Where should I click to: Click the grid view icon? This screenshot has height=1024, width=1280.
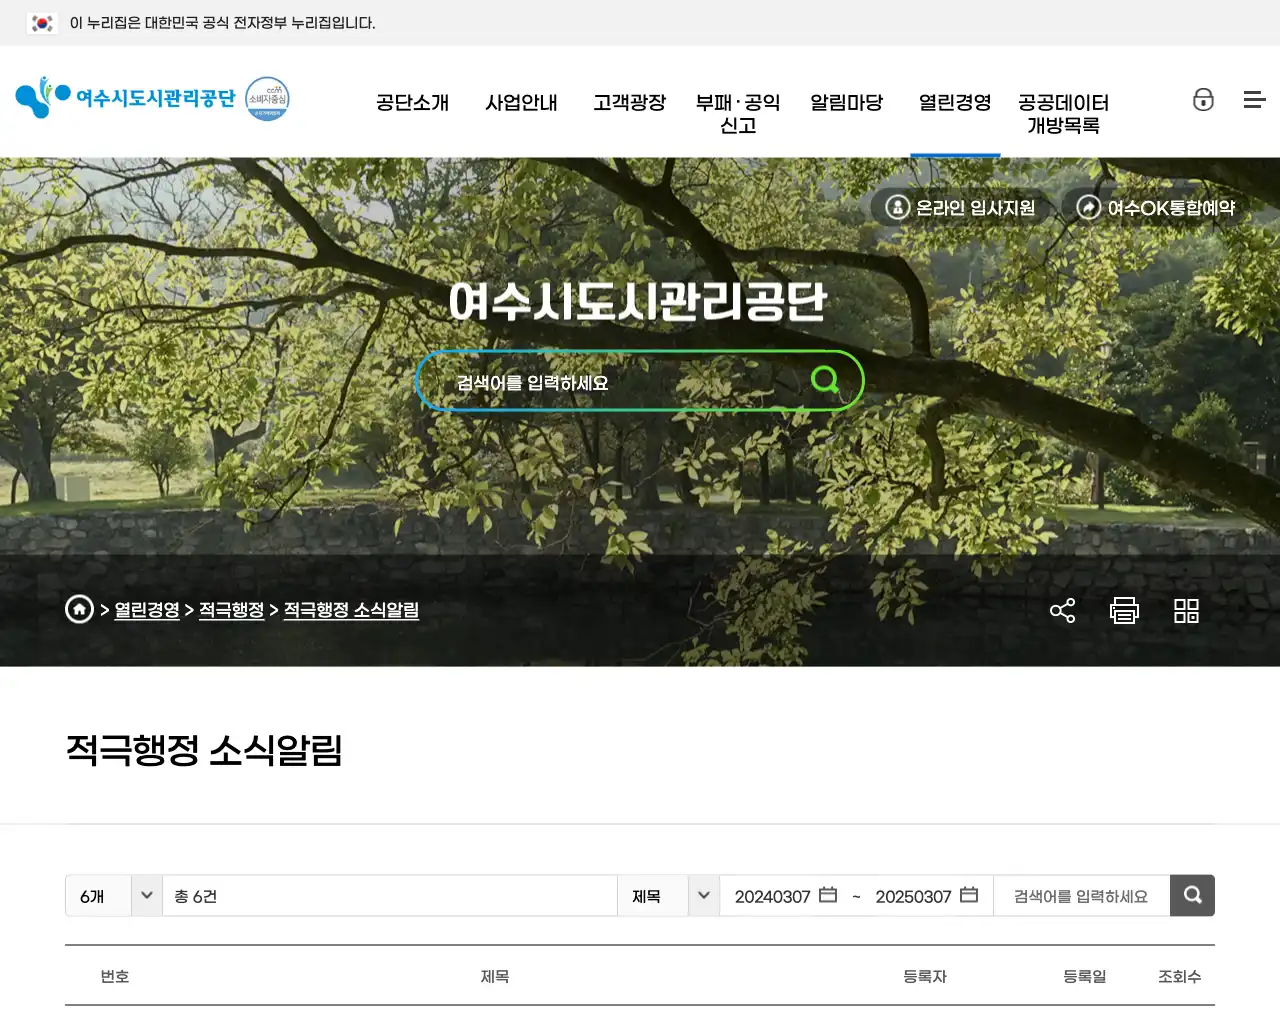point(1186,610)
